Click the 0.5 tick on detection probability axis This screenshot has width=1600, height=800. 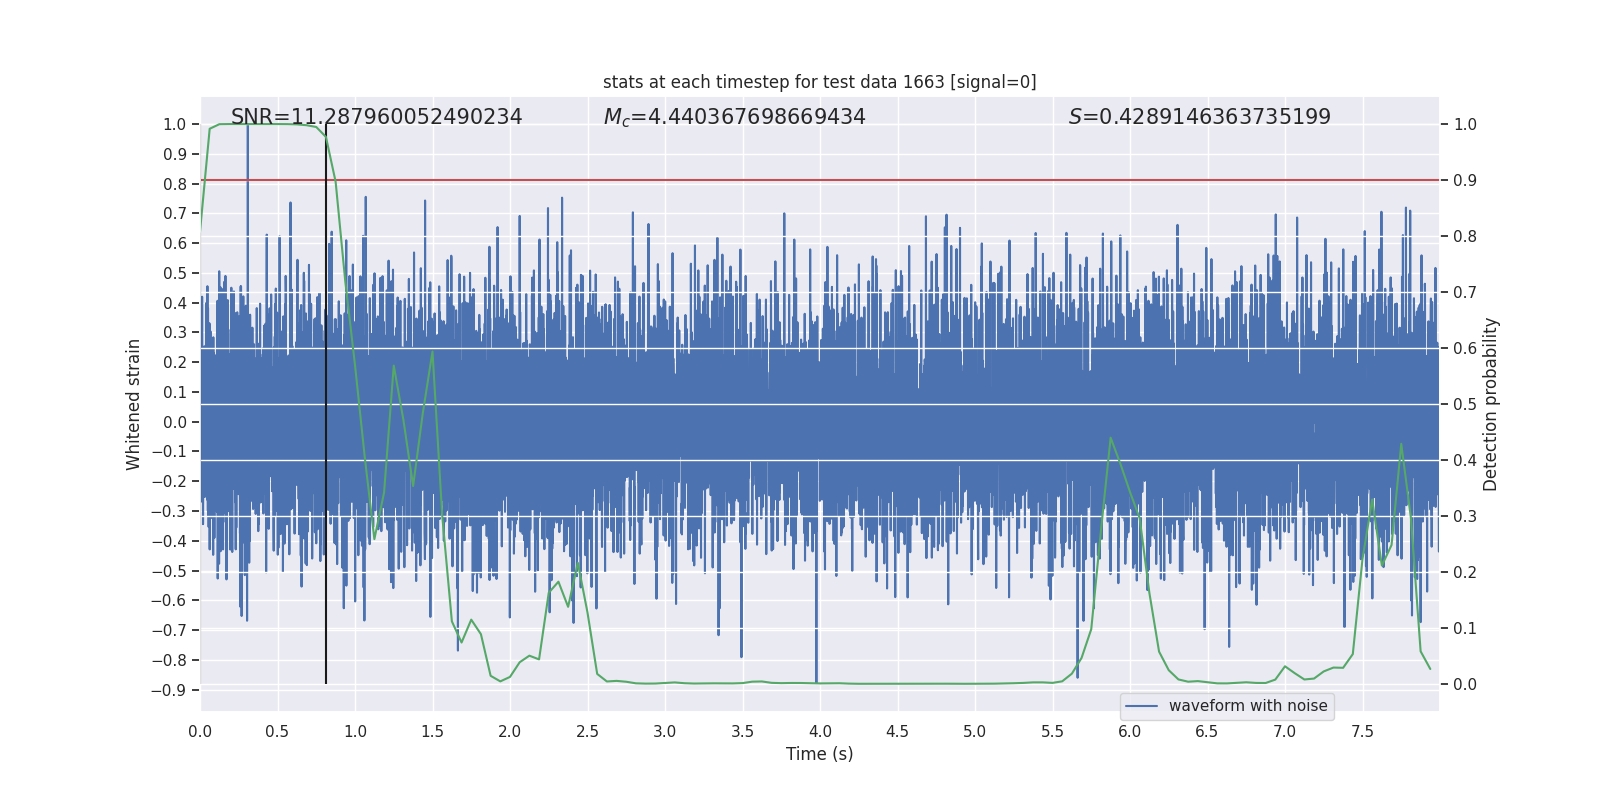point(1465,405)
